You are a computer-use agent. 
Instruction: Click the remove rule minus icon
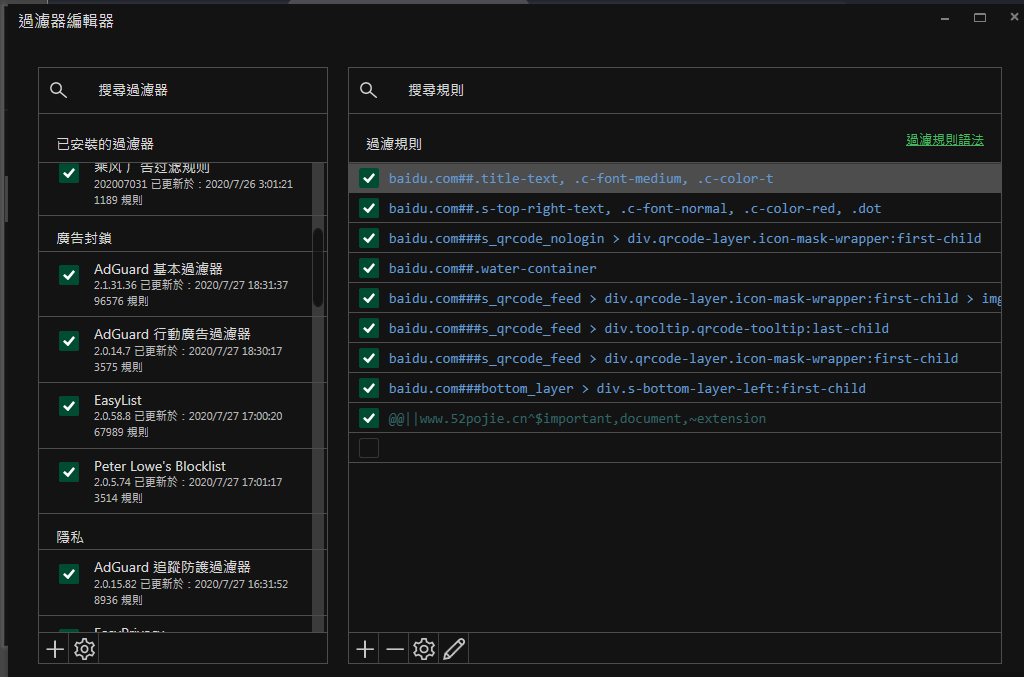click(x=394, y=649)
